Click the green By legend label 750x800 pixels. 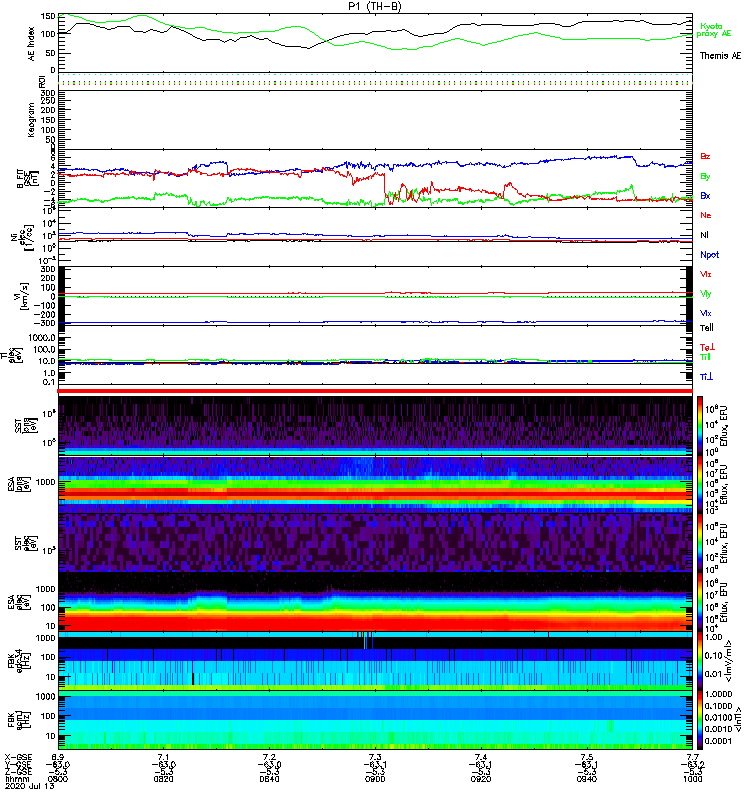[x=705, y=177]
